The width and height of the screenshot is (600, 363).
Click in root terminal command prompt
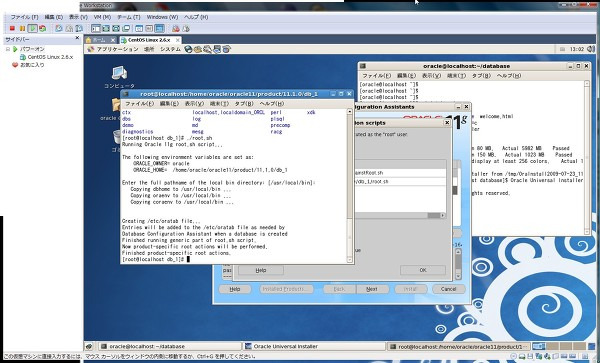point(188,259)
